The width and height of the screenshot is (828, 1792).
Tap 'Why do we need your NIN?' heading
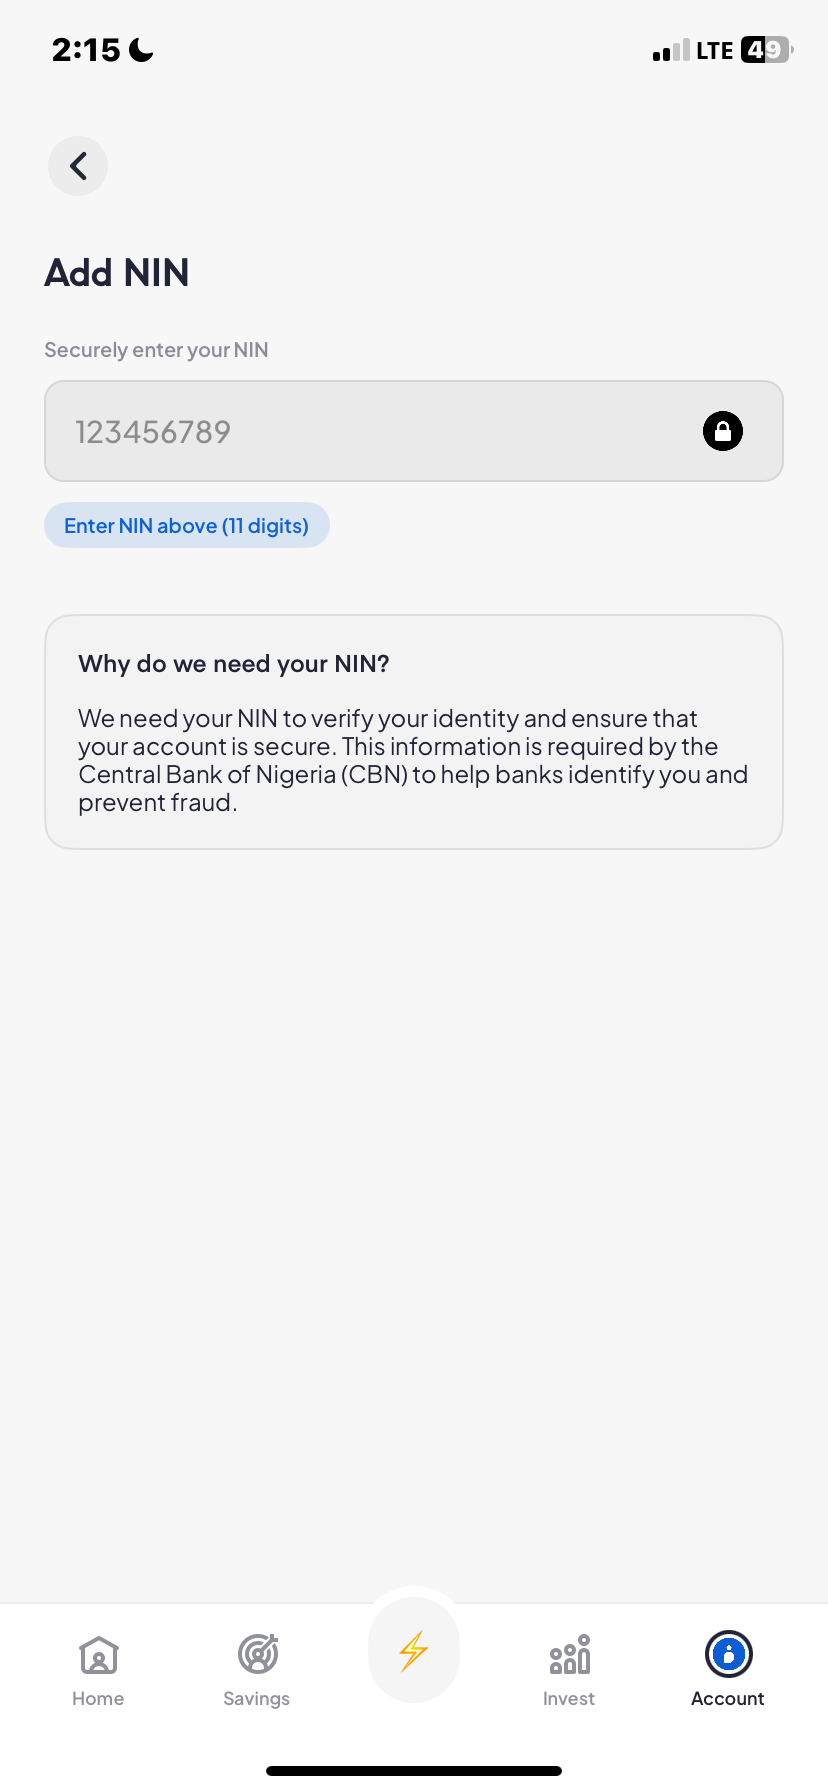click(x=234, y=664)
